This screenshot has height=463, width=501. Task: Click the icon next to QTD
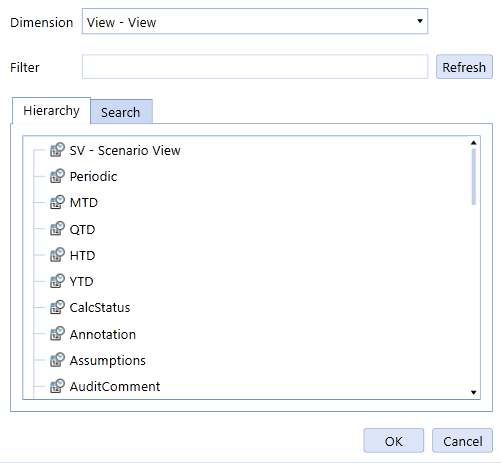(x=57, y=228)
